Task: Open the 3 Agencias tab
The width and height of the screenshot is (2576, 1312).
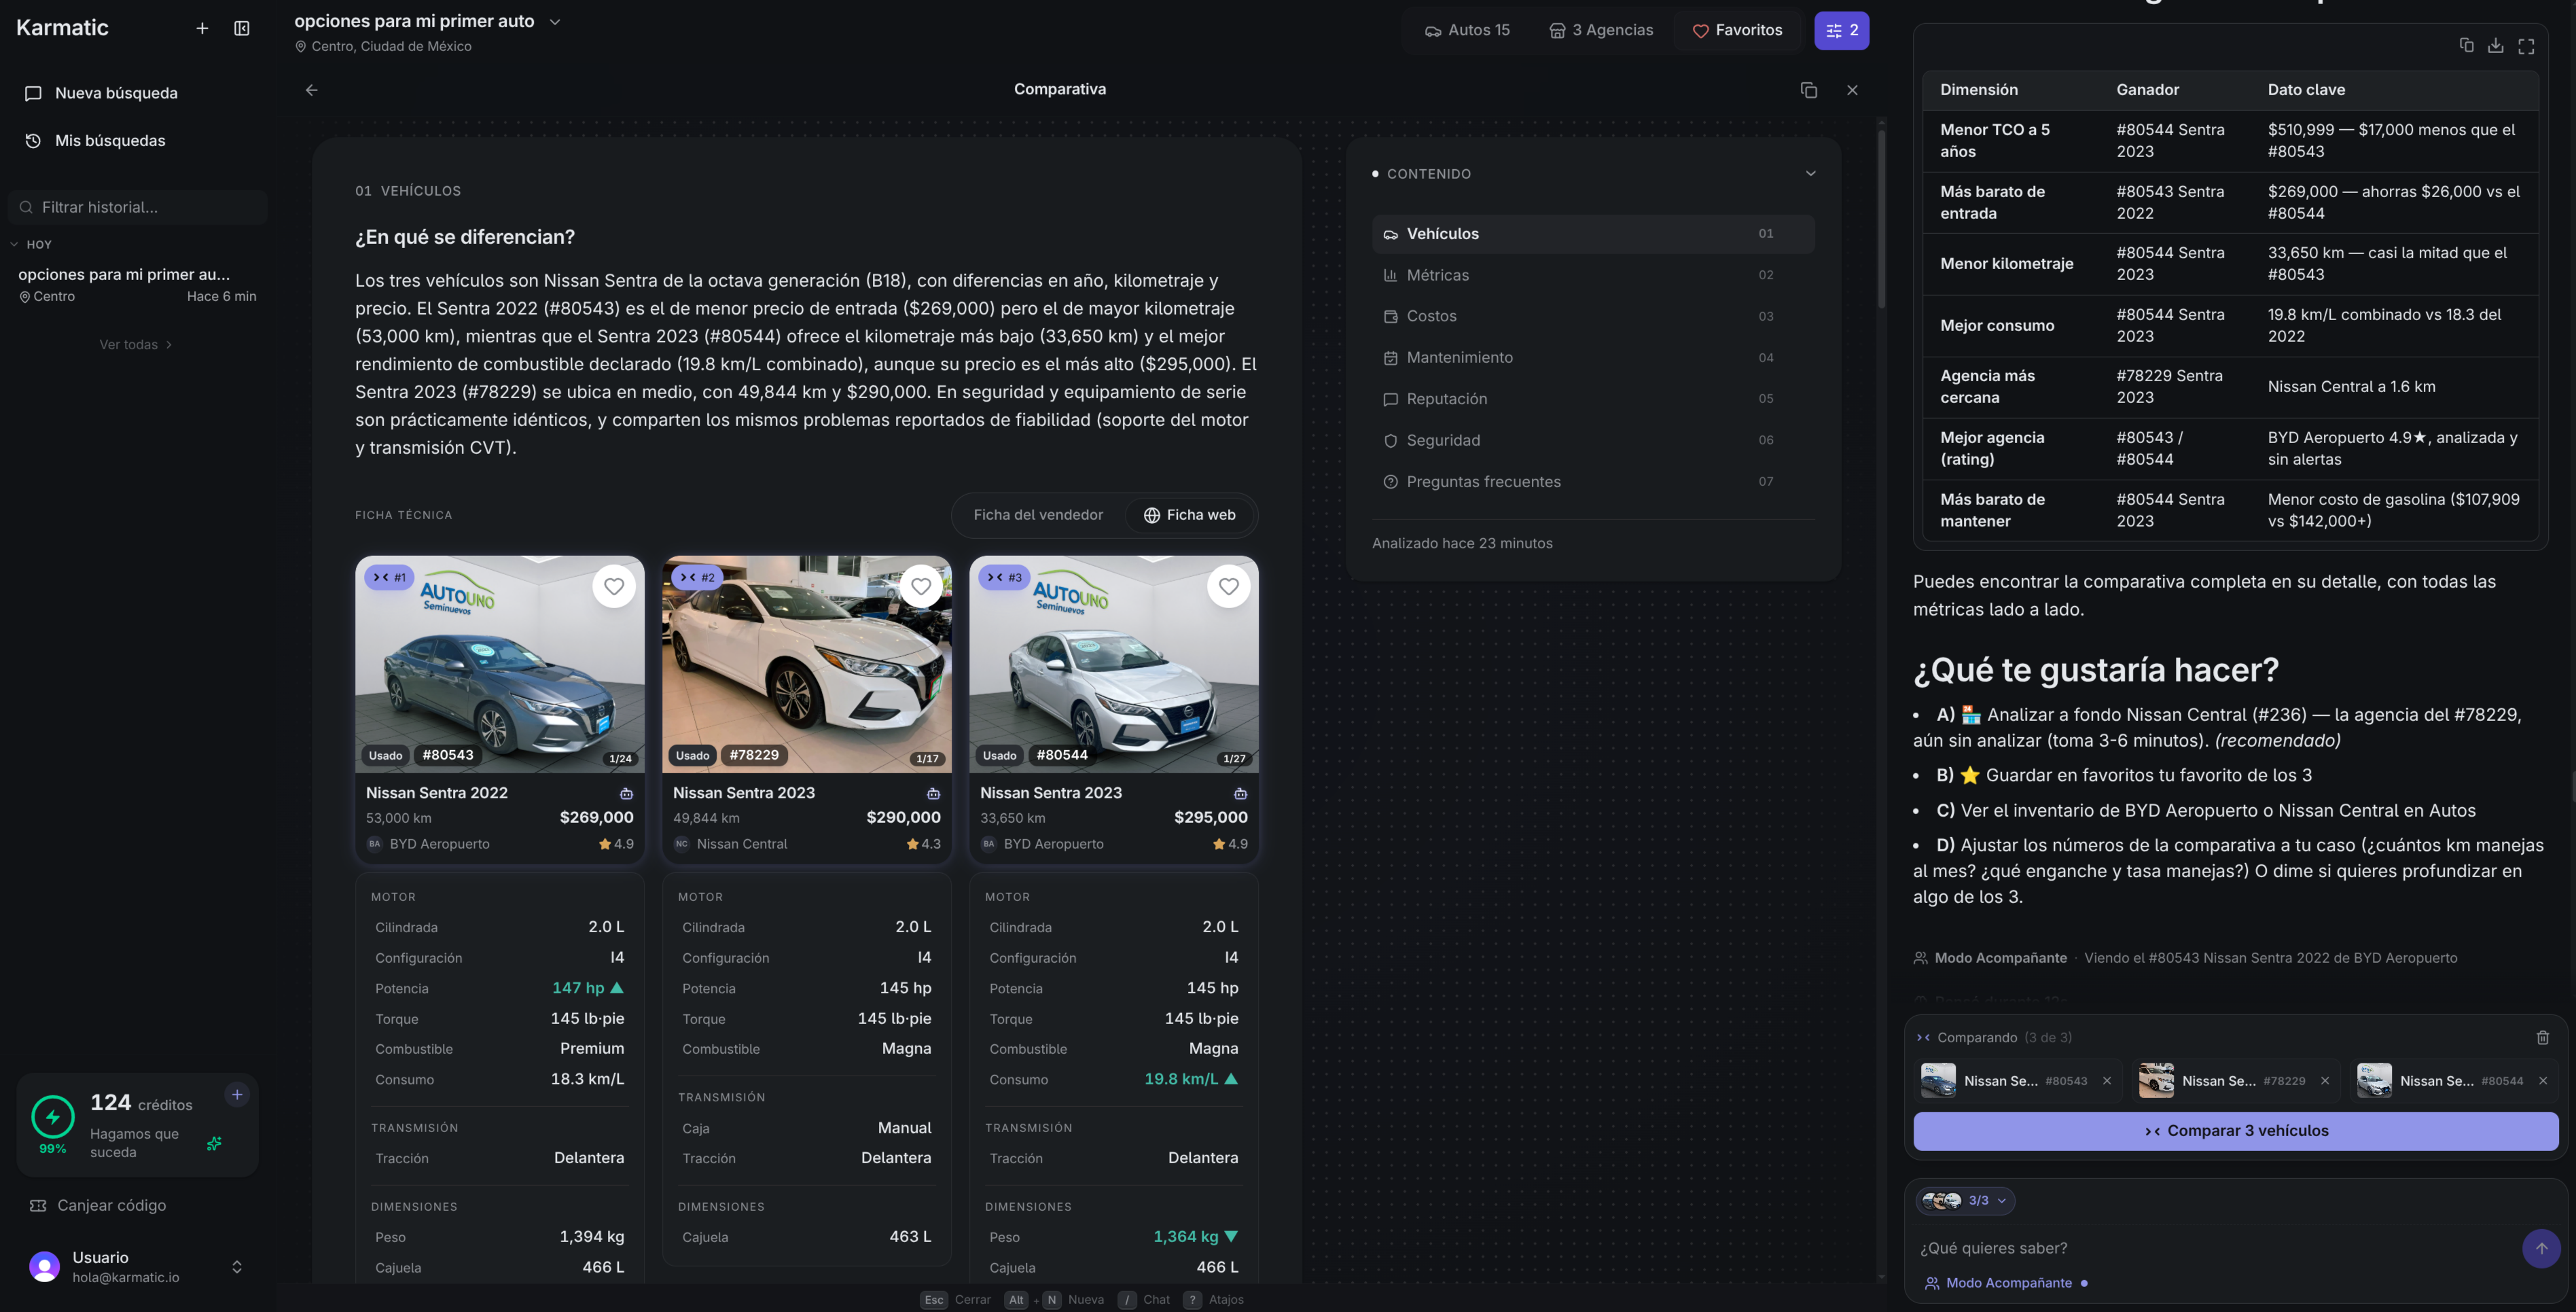Action: 1601,30
